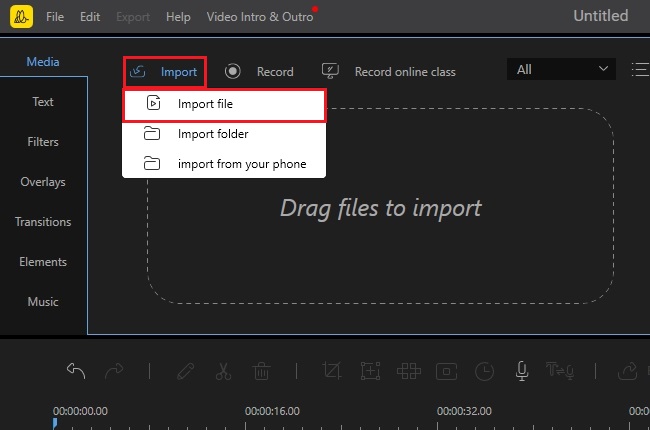Open the File menu

coord(55,17)
